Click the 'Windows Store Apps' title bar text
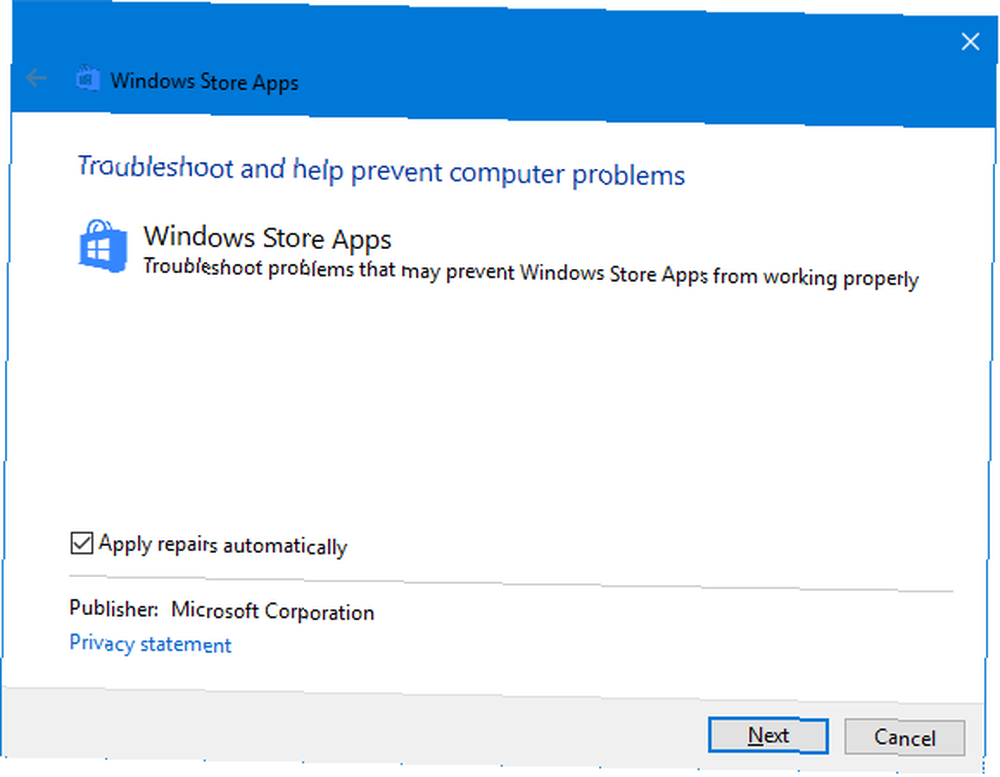 click(204, 82)
